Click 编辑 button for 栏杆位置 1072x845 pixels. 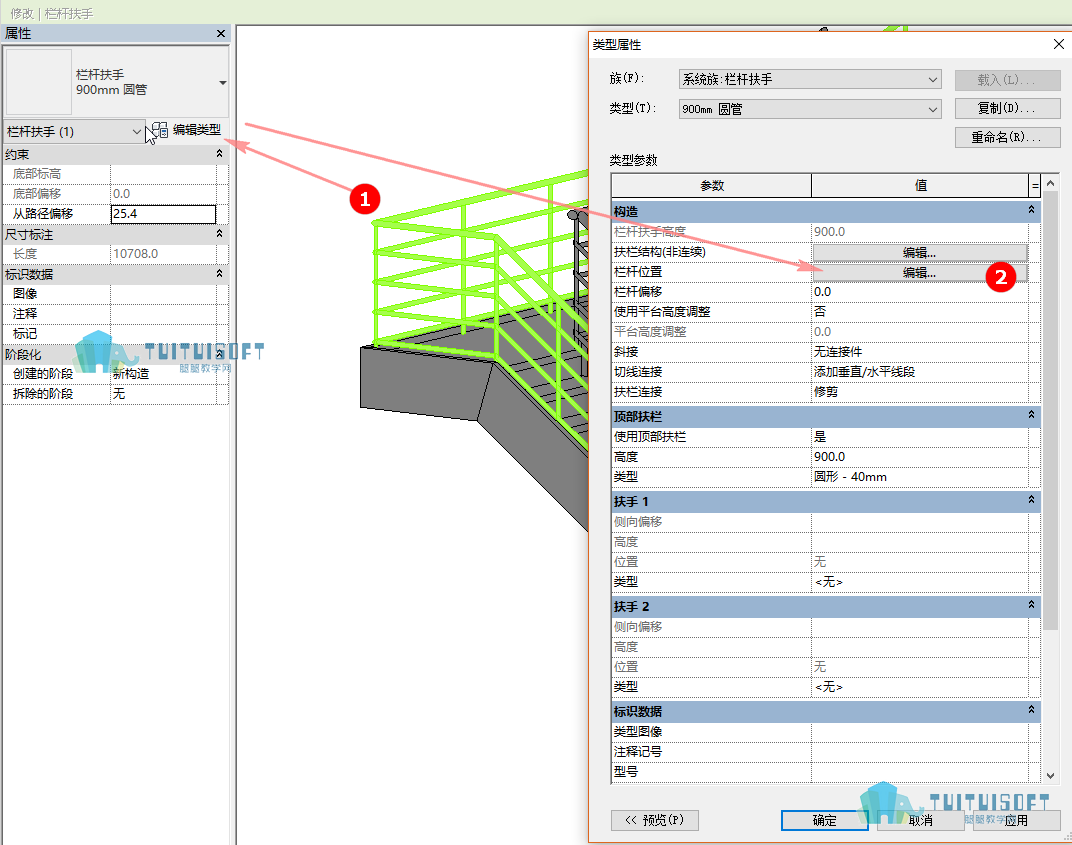920,273
